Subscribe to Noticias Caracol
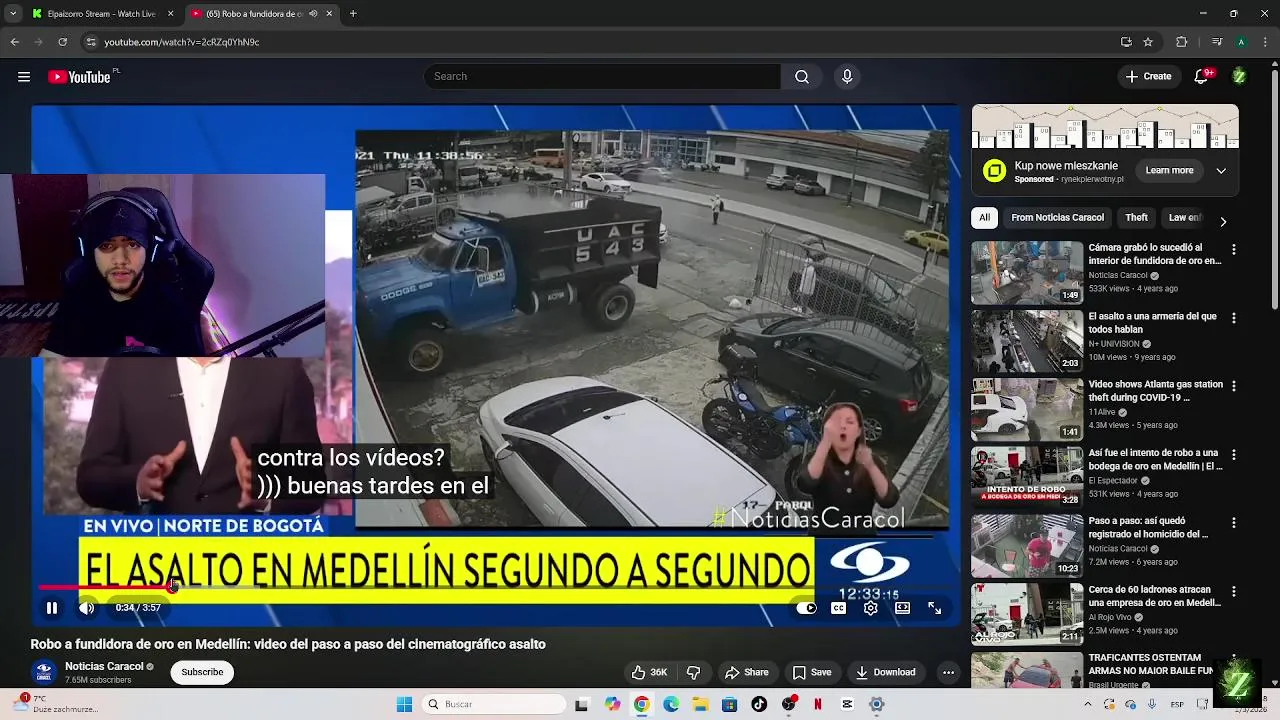The width and height of the screenshot is (1280, 720). pyautogui.click(x=202, y=672)
